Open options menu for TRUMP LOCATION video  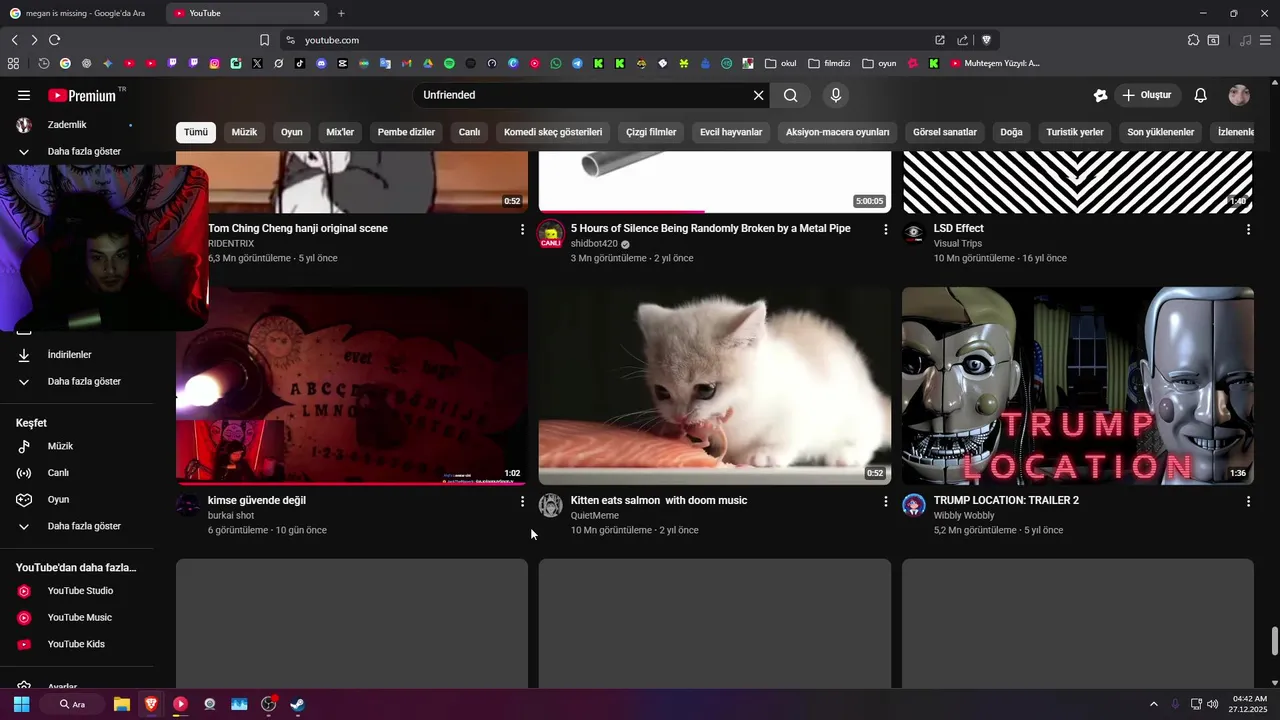click(x=1248, y=501)
